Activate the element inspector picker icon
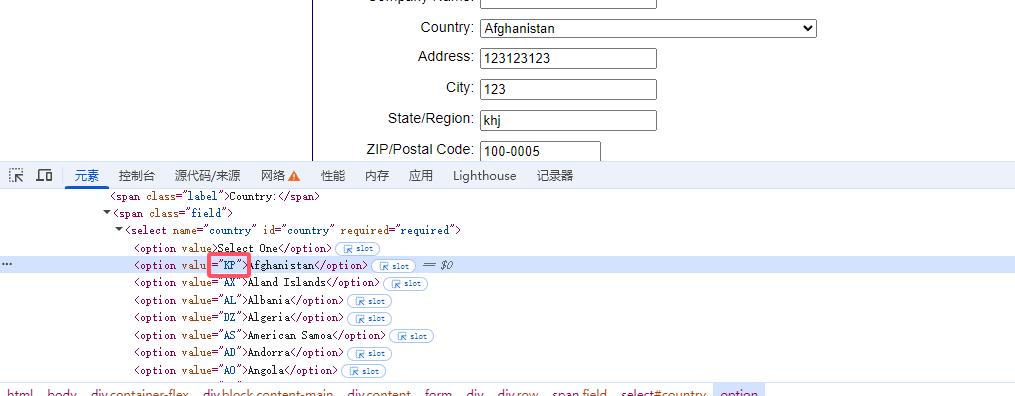The width and height of the screenshot is (1015, 396). point(16,175)
